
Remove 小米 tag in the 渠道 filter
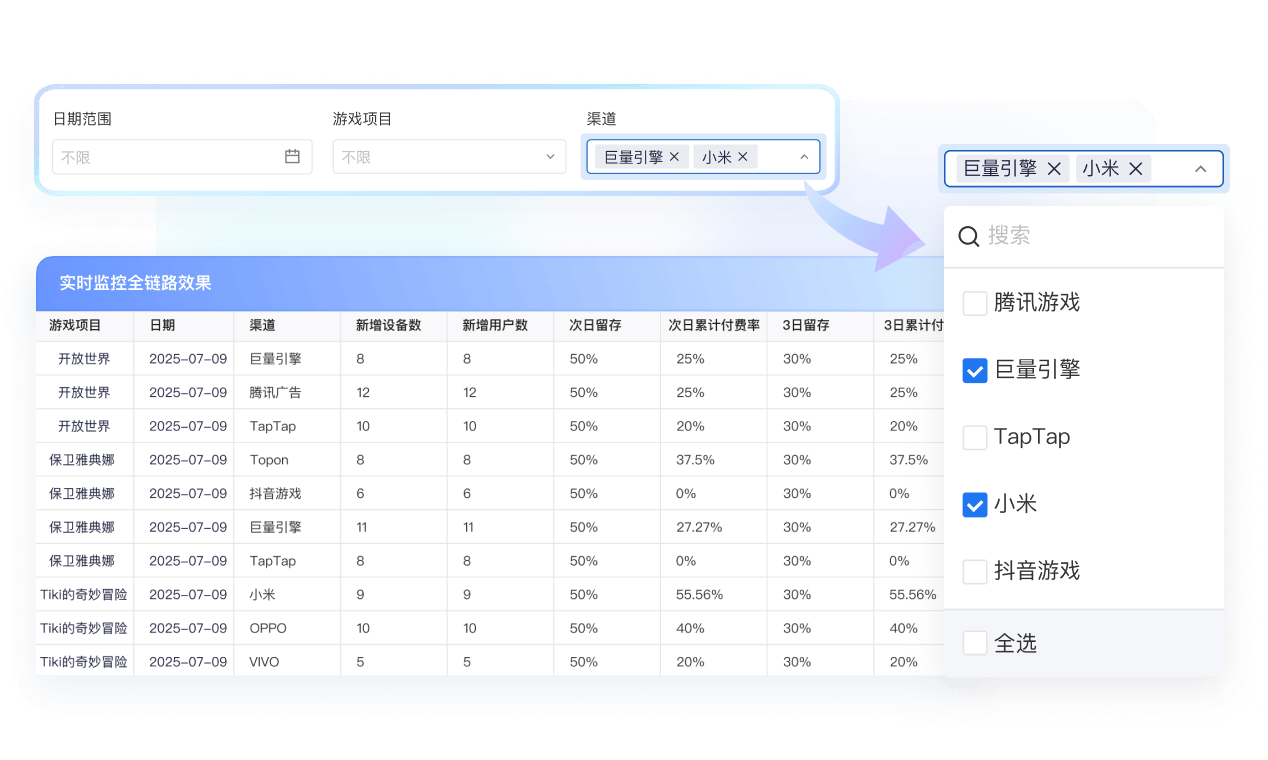[743, 157]
